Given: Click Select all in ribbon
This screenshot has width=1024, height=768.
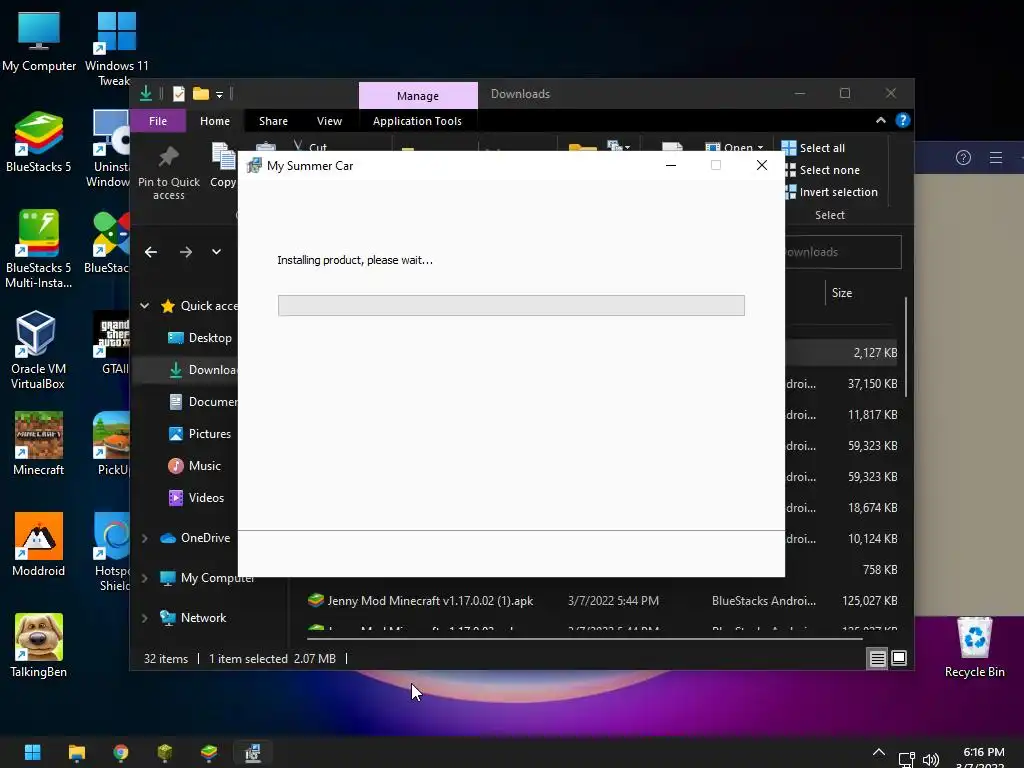Looking at the screenshot, I should click(813, 148).
